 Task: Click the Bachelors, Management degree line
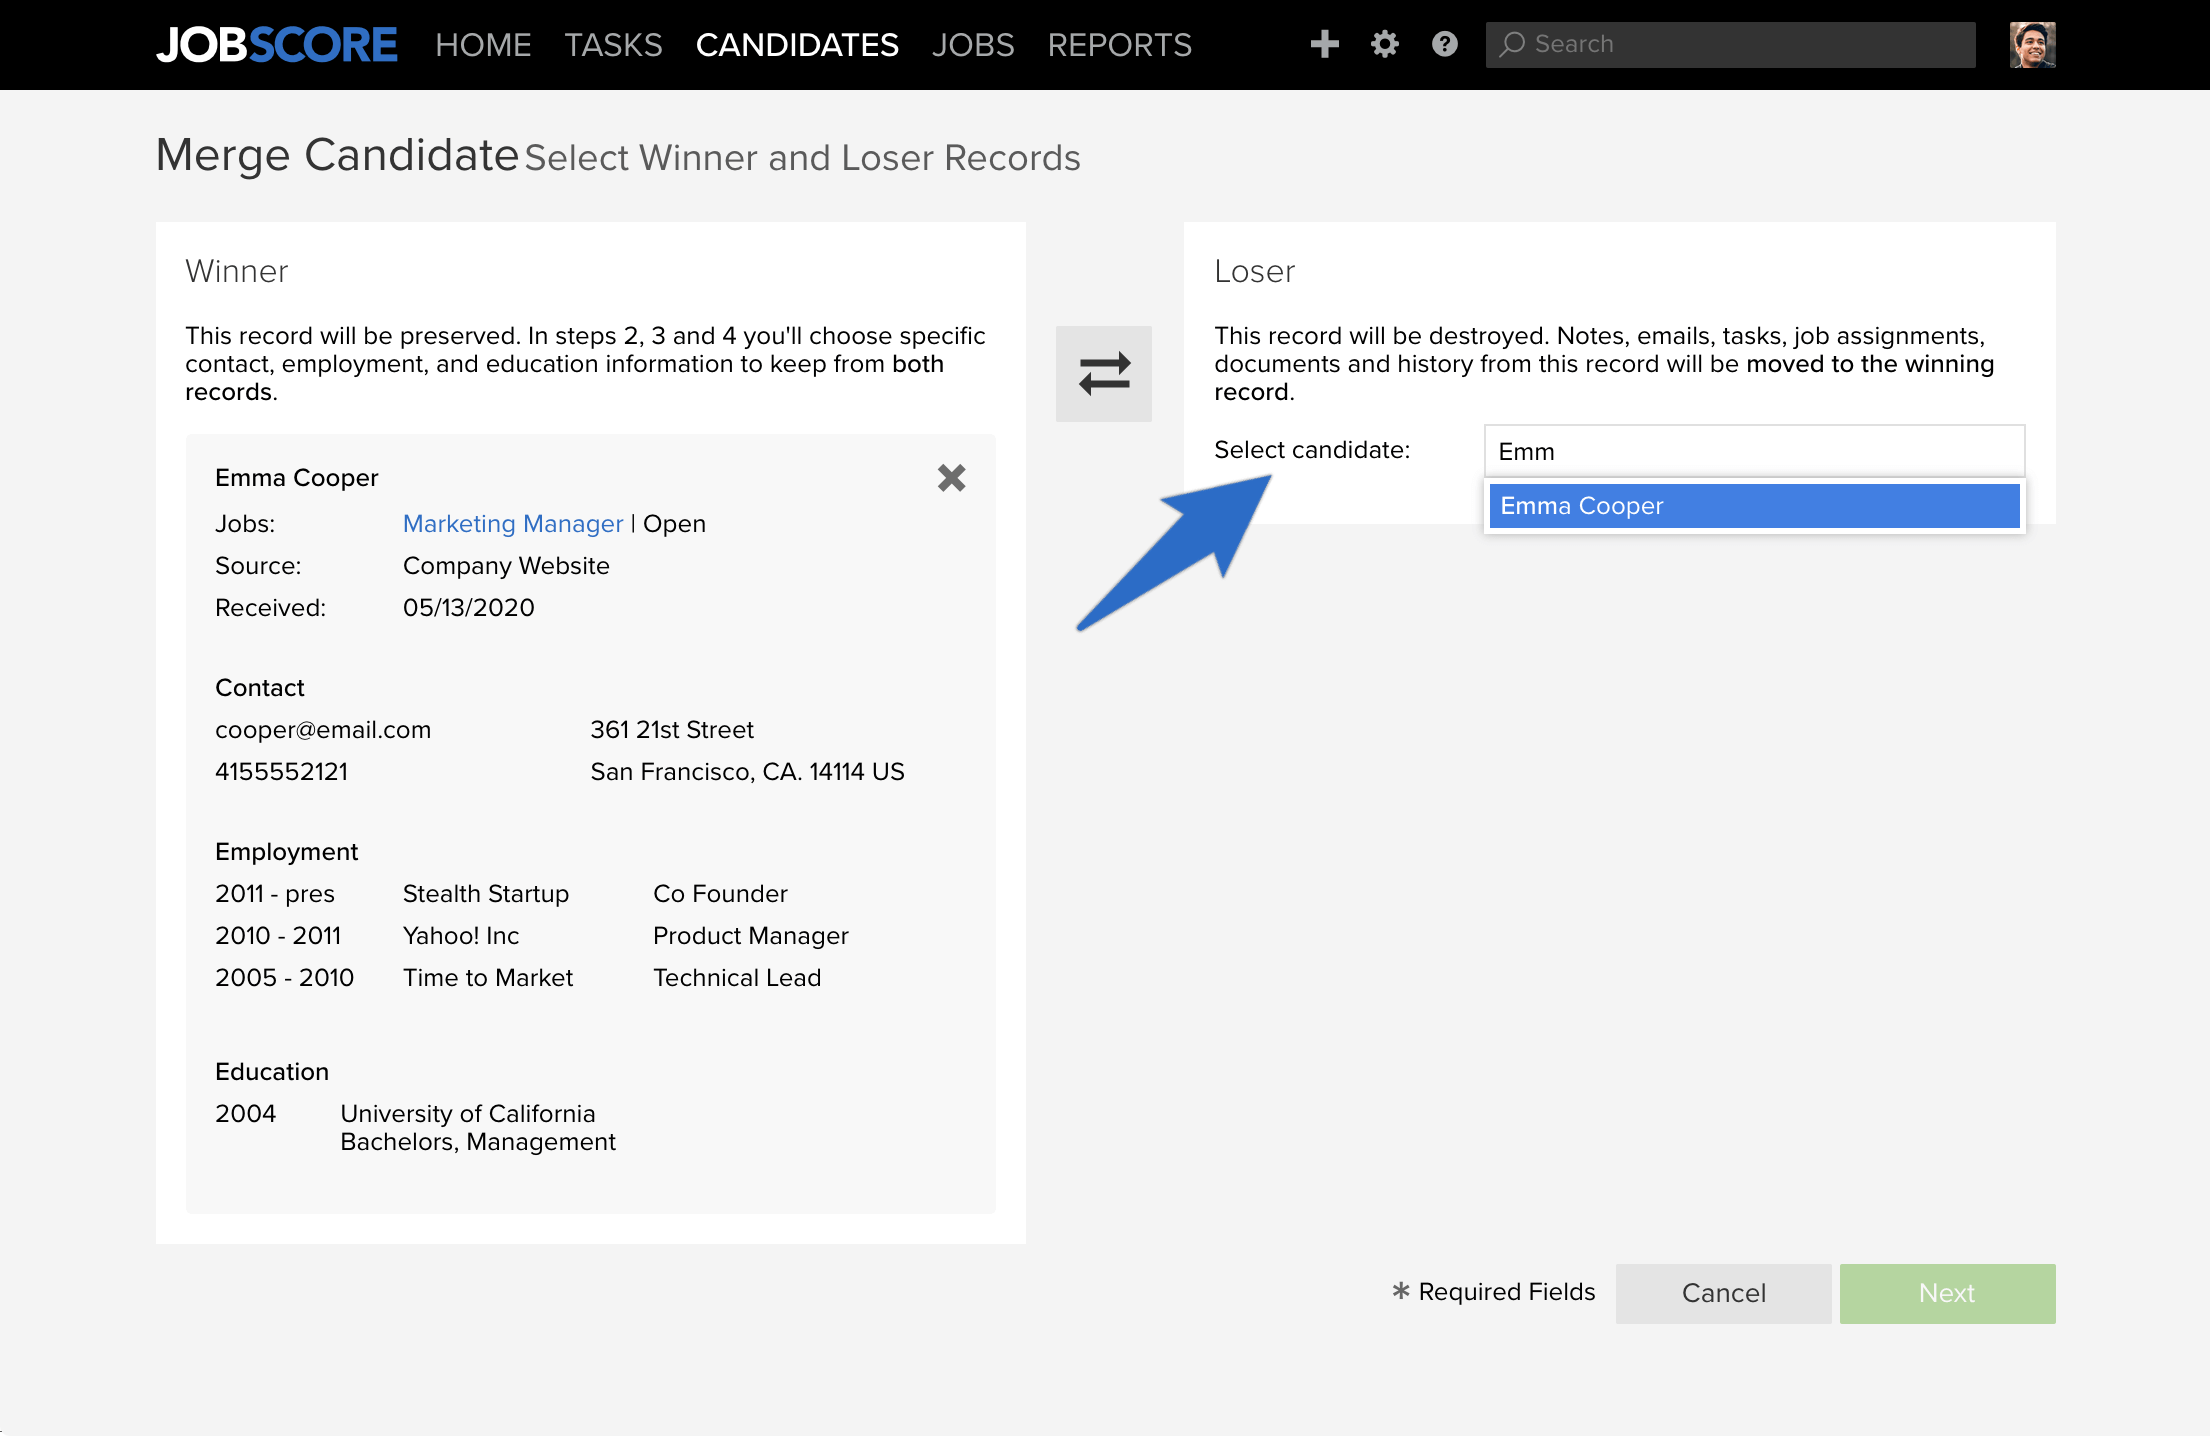(x=478, y=1142)
